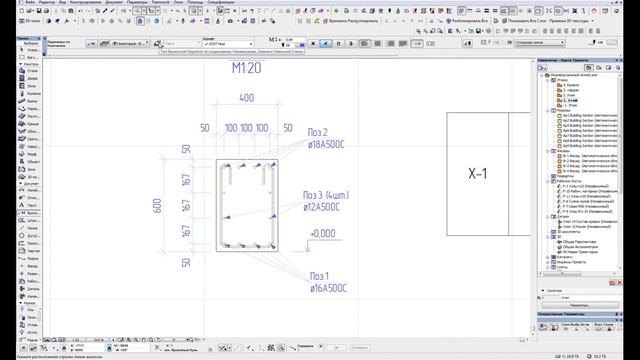Select the Разрез (Section) tool
The width and height of the screenshot is (640, 360).
pyautogui.click(x=29, y=258)
